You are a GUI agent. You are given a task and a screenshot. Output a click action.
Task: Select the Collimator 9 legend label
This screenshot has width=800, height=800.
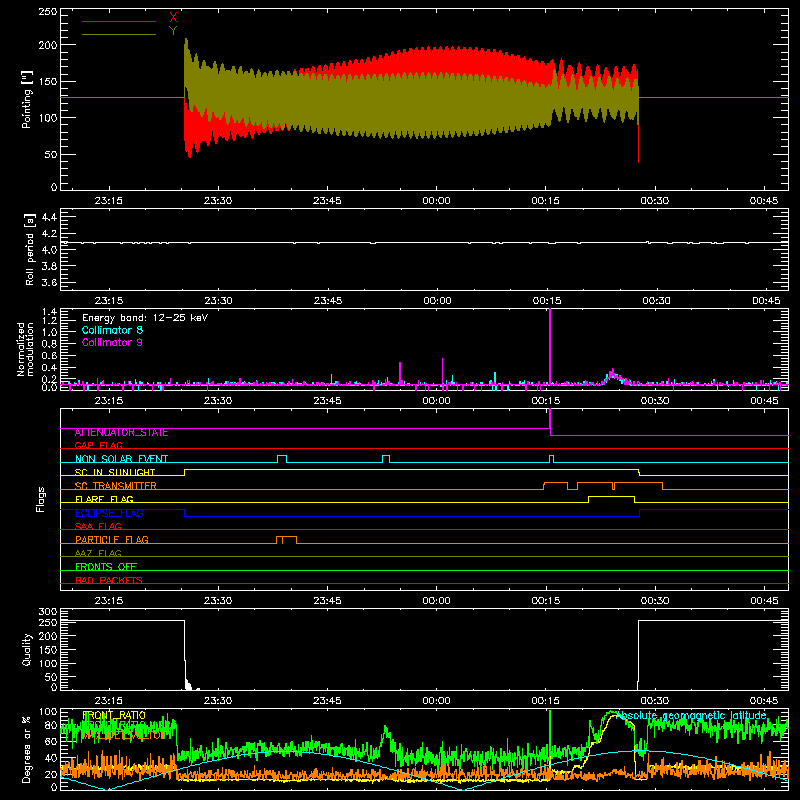coord(112,342)
